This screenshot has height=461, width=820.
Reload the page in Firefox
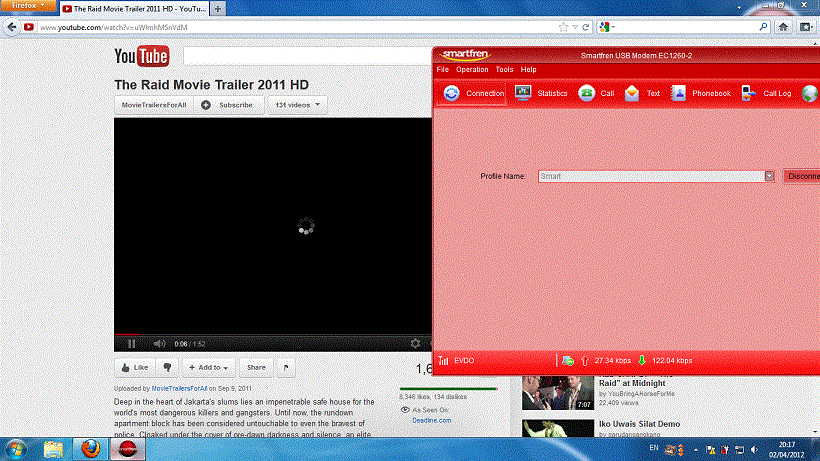[586, 27]
